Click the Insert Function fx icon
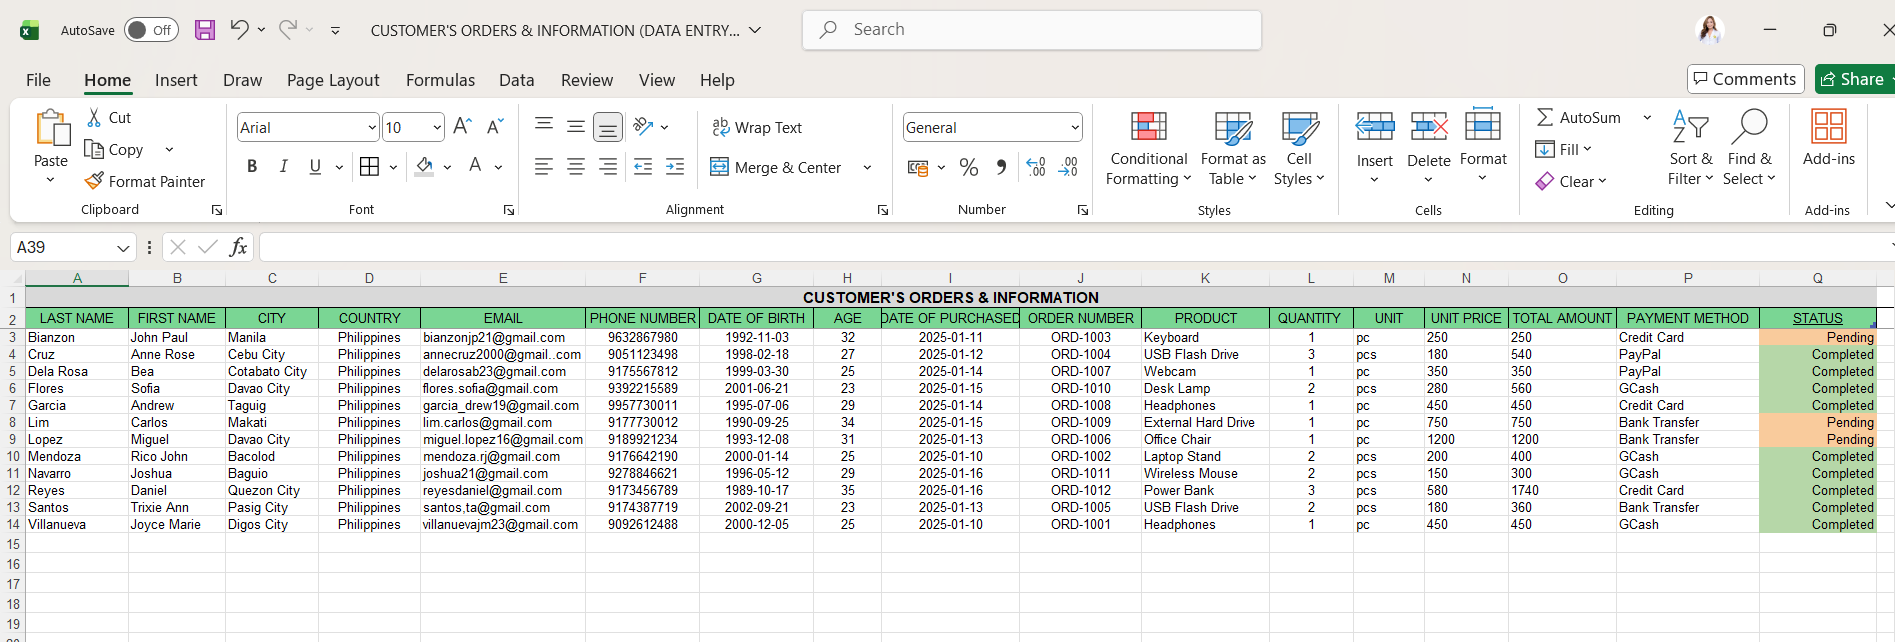The width and height of the screenshot is (1895, 642). coord(238,247)
